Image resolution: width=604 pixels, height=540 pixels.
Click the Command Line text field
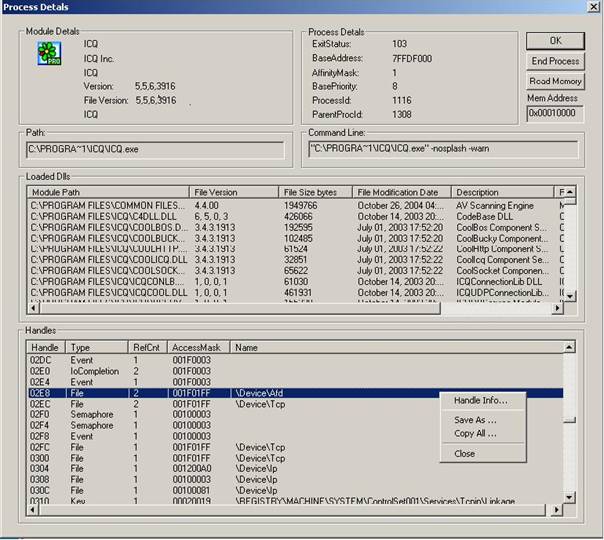443,149
